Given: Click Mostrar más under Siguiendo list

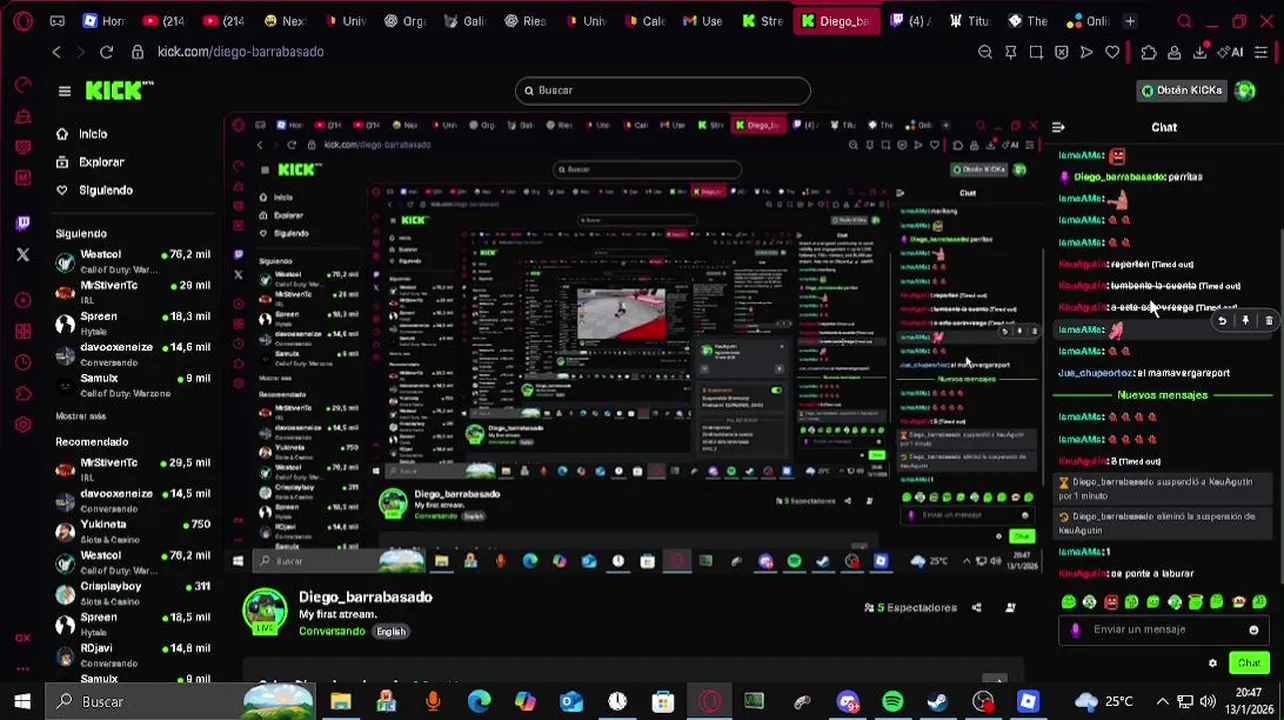Looking at the screenshot, I should 81,416.
